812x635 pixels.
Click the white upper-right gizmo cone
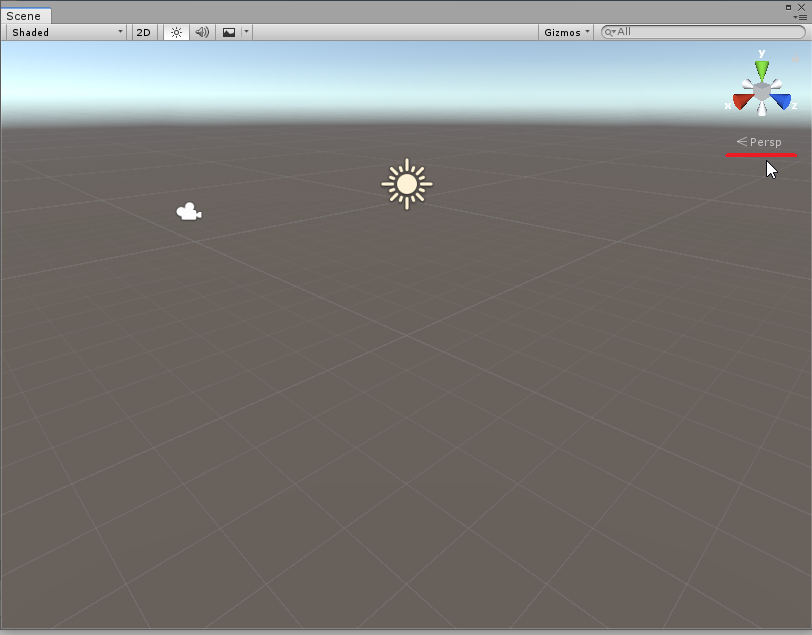tap(776, 84)
